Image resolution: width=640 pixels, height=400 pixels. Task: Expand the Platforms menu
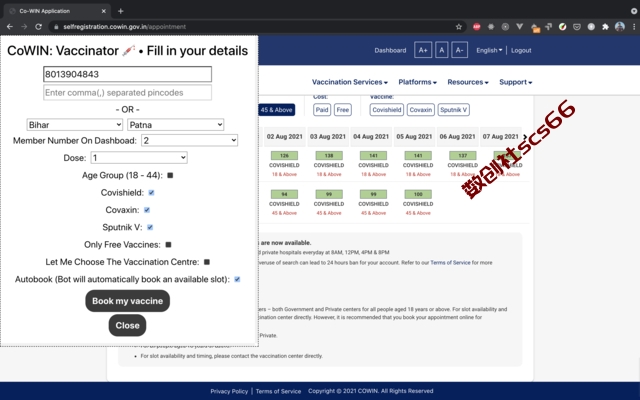(418, 82)
